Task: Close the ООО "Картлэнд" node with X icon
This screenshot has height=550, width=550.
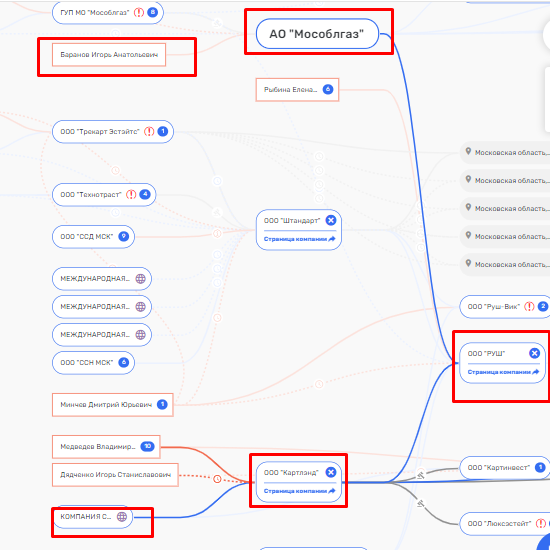Action: point(331,472)
